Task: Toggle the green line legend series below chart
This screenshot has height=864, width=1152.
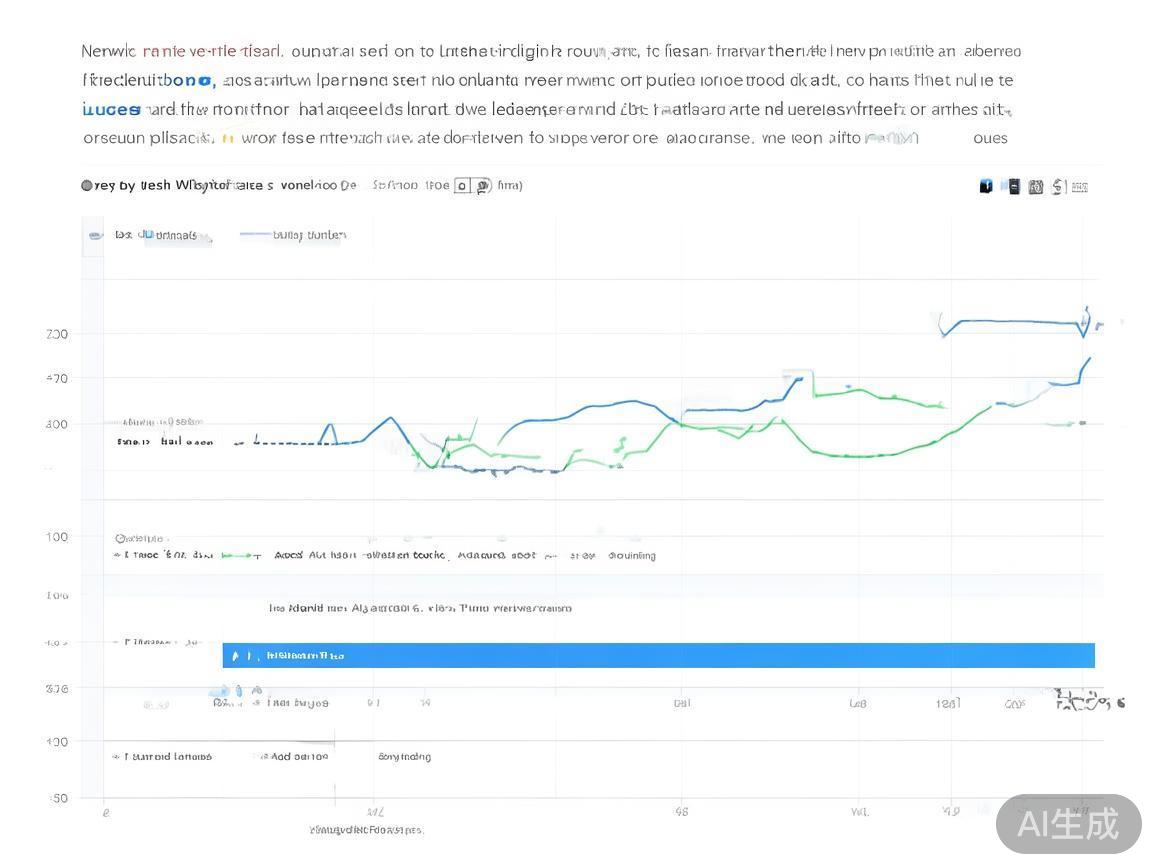Action: tap(240, 555)
